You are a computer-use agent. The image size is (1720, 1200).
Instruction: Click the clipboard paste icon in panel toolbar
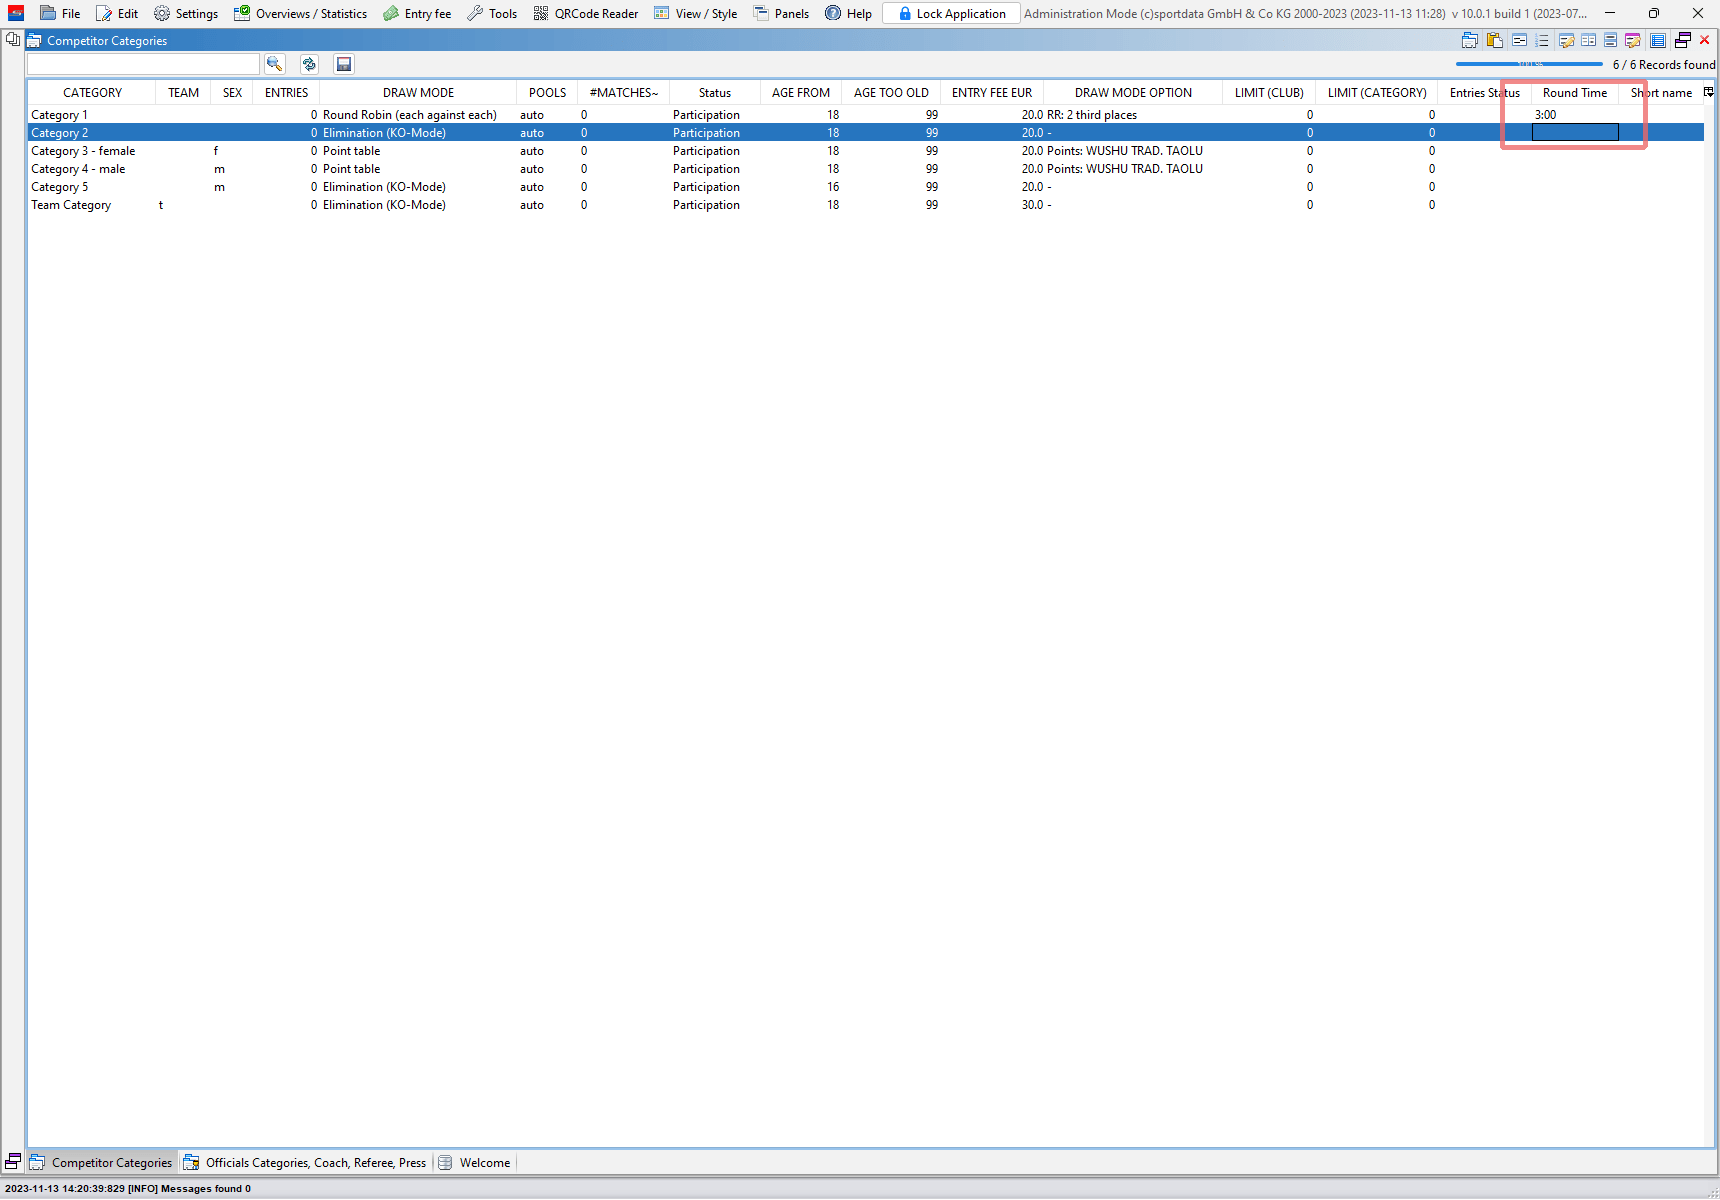pyautogui.click(x=1494, y=40)
